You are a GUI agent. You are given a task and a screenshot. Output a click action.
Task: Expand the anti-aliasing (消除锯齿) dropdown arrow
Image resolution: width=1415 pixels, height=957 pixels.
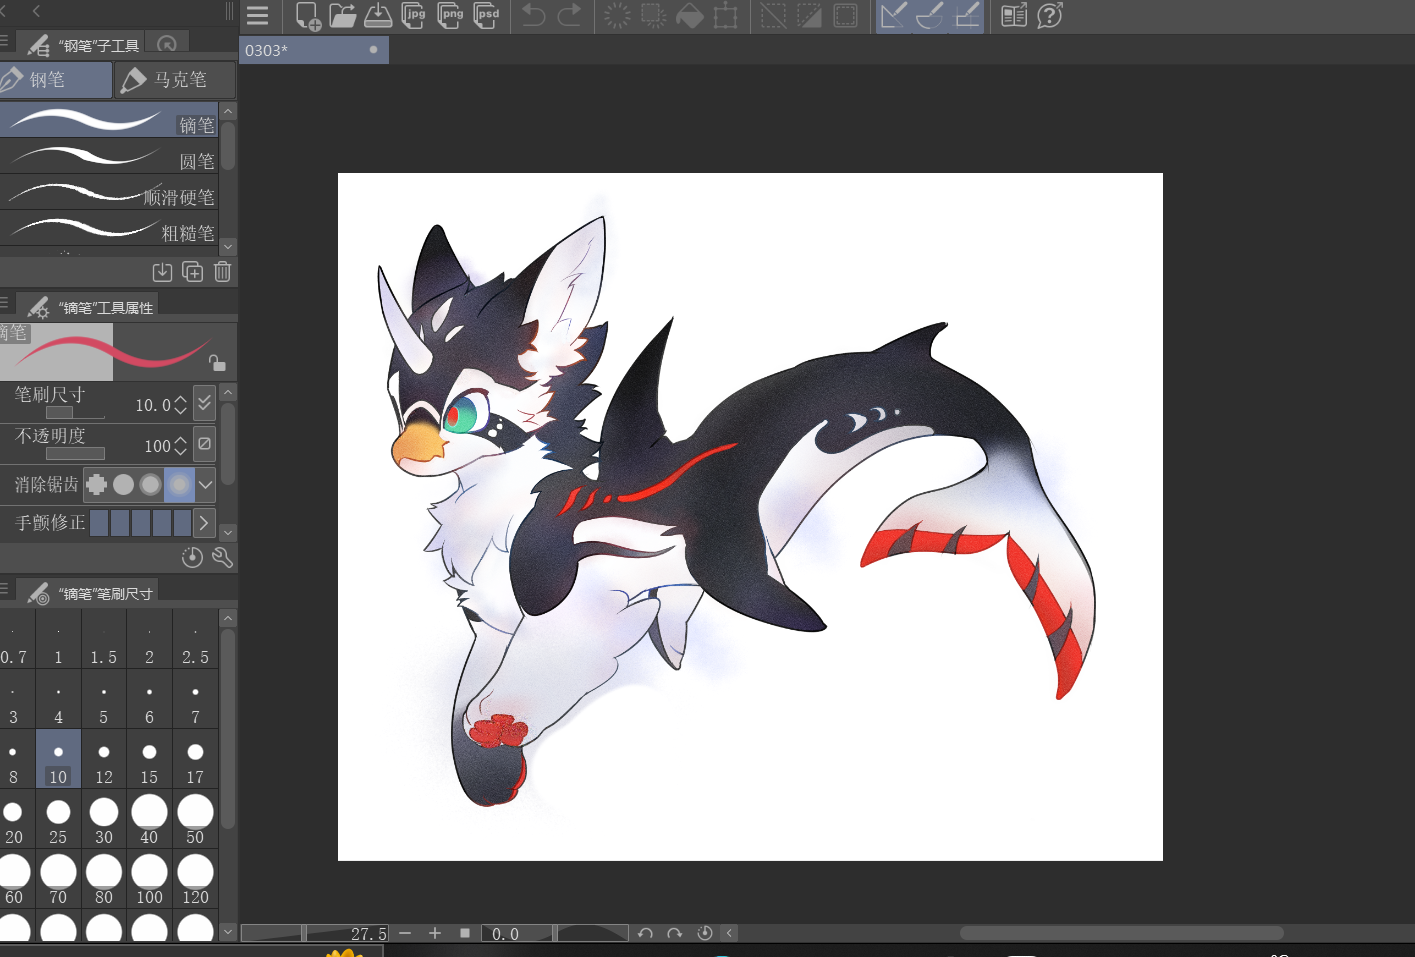(x=205, y=485)
